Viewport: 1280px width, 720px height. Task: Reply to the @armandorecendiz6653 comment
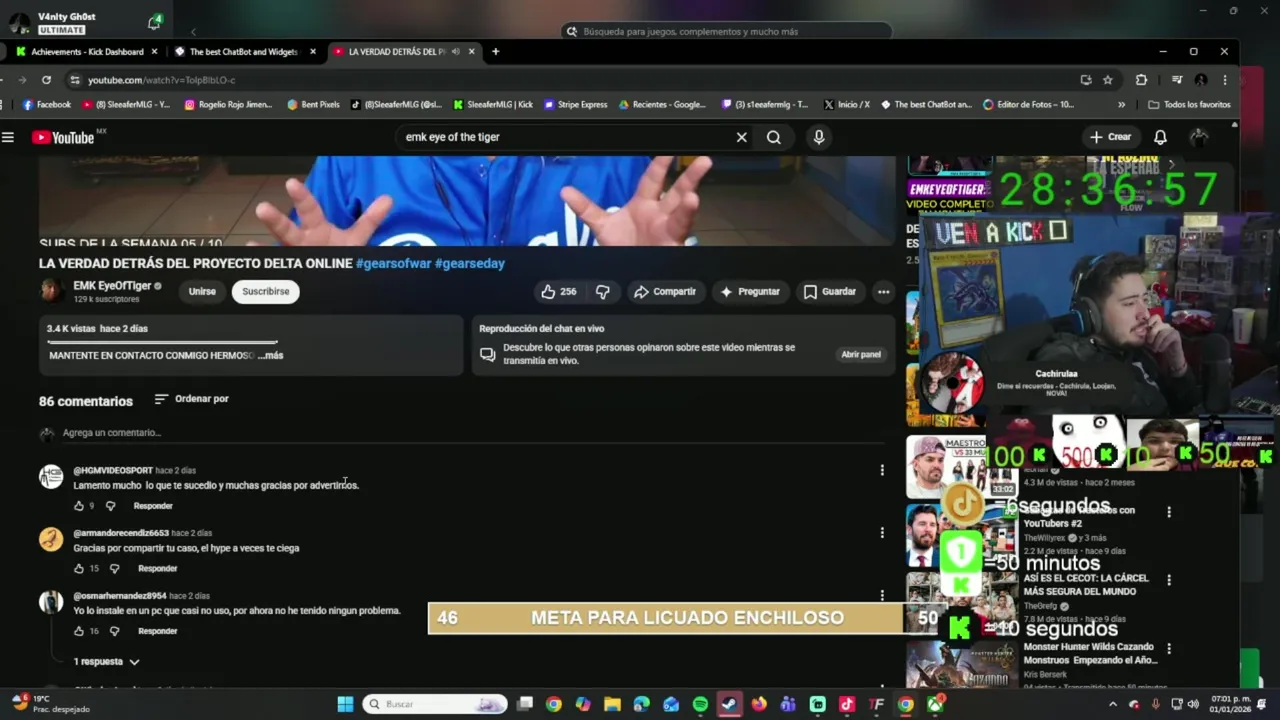157,569
